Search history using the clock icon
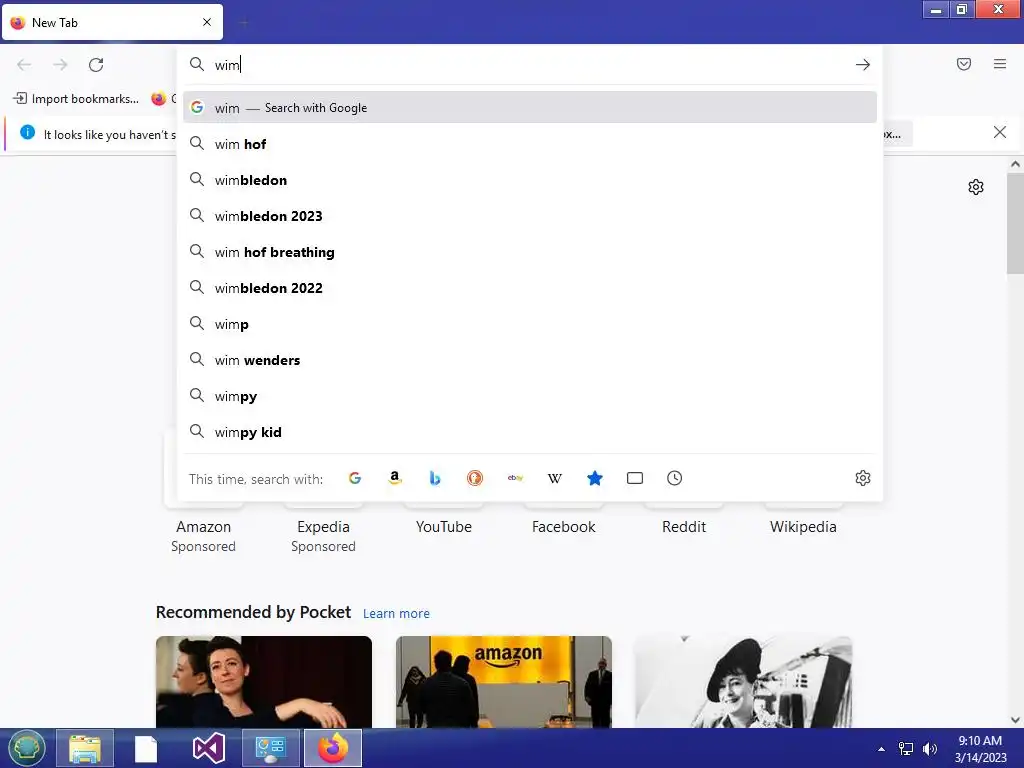The image size is (1024, 768). [x=675, y=478]
